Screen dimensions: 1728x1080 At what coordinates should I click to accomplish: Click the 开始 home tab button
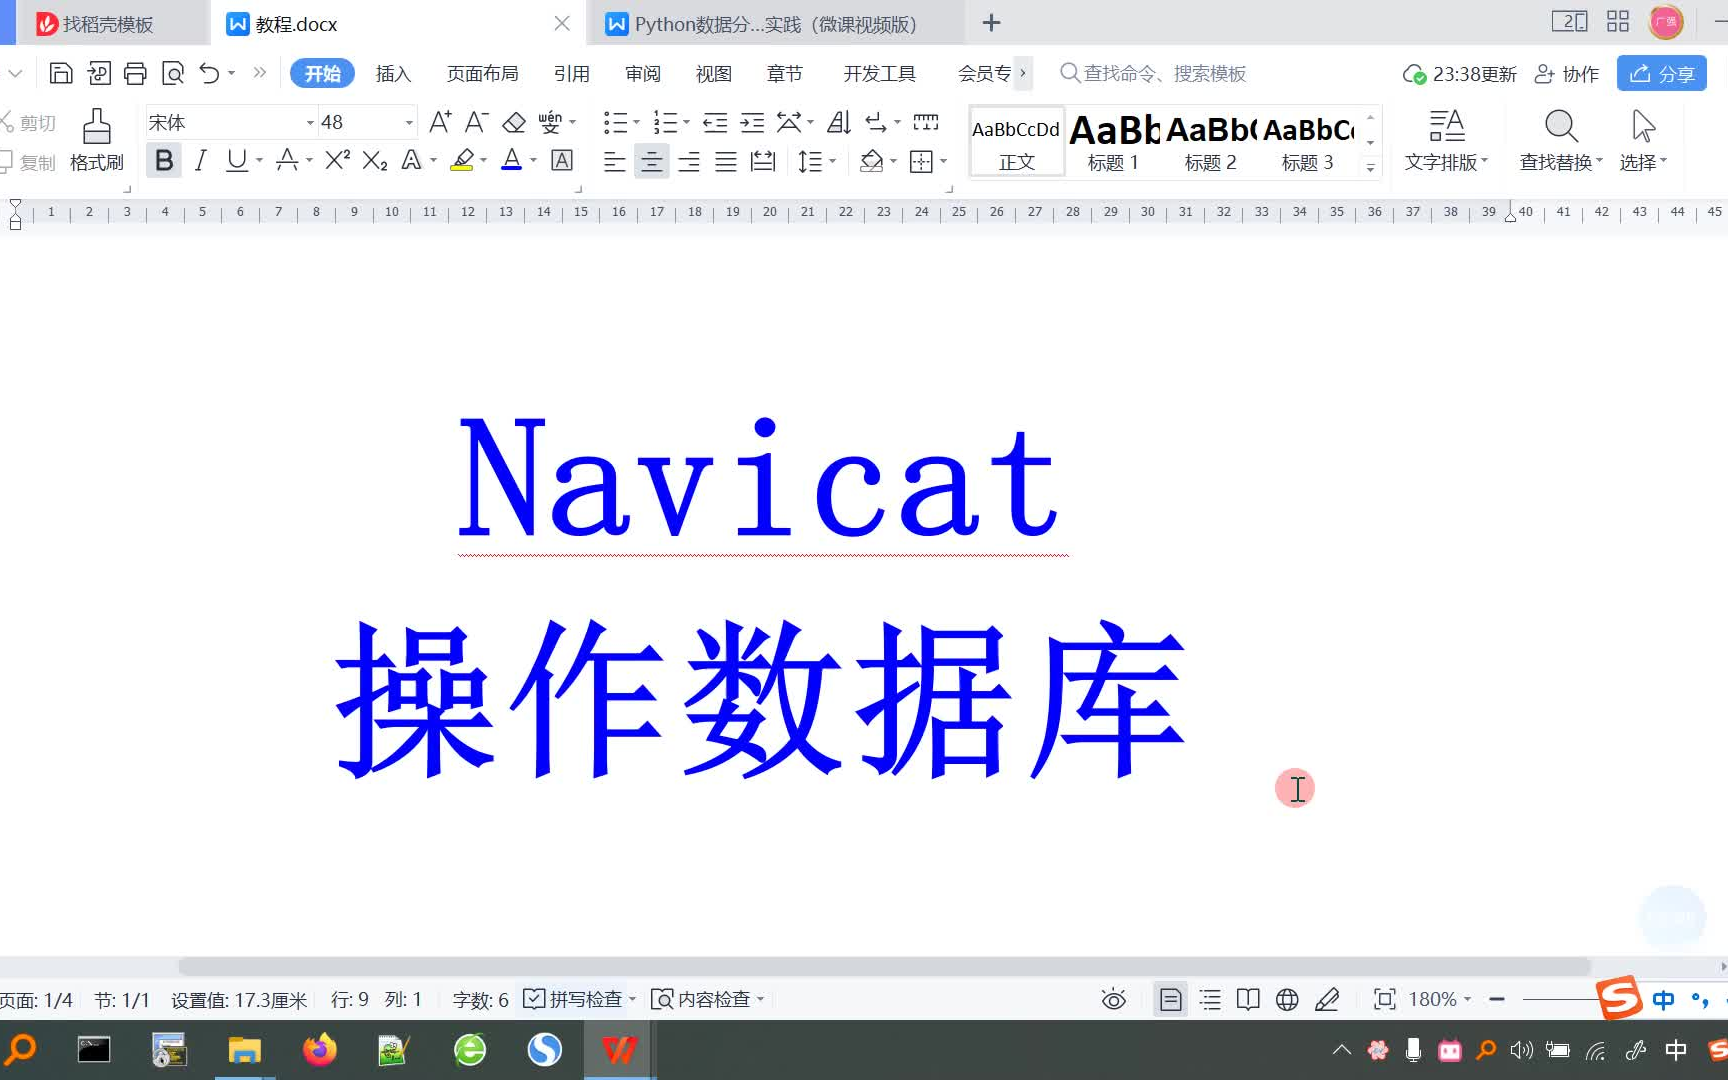click(322, 73)
